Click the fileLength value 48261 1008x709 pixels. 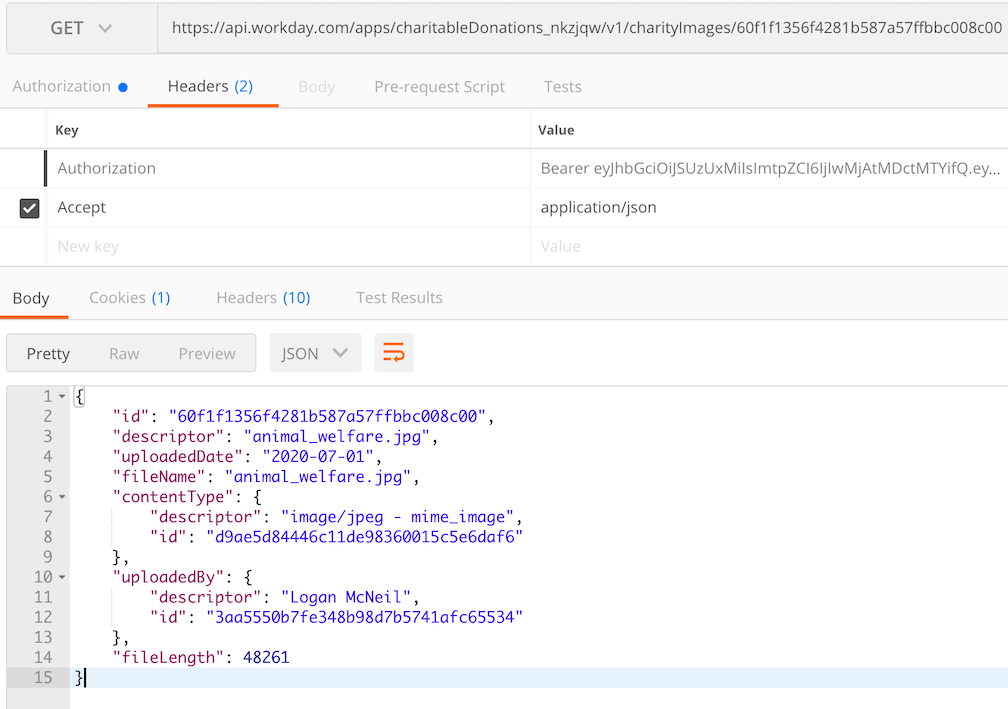tap(266, 658)
